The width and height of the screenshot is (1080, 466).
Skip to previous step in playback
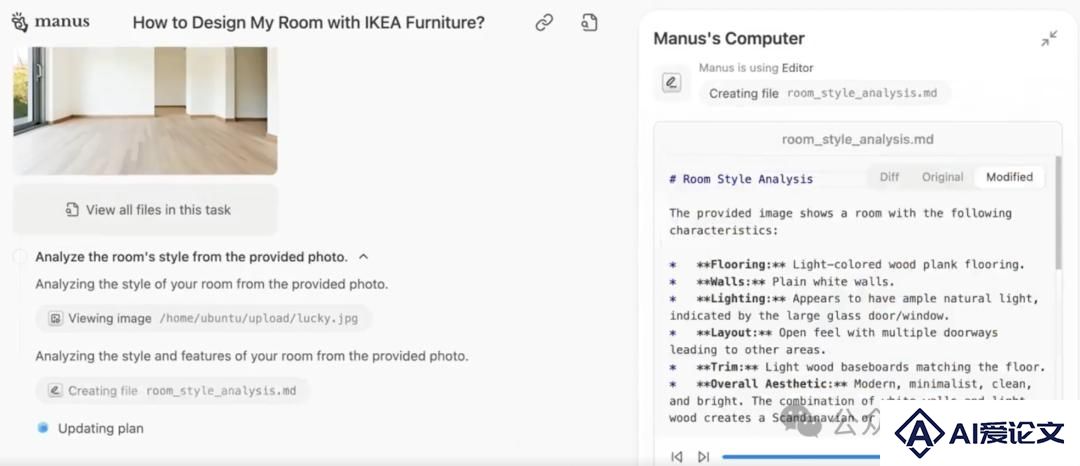677,456
